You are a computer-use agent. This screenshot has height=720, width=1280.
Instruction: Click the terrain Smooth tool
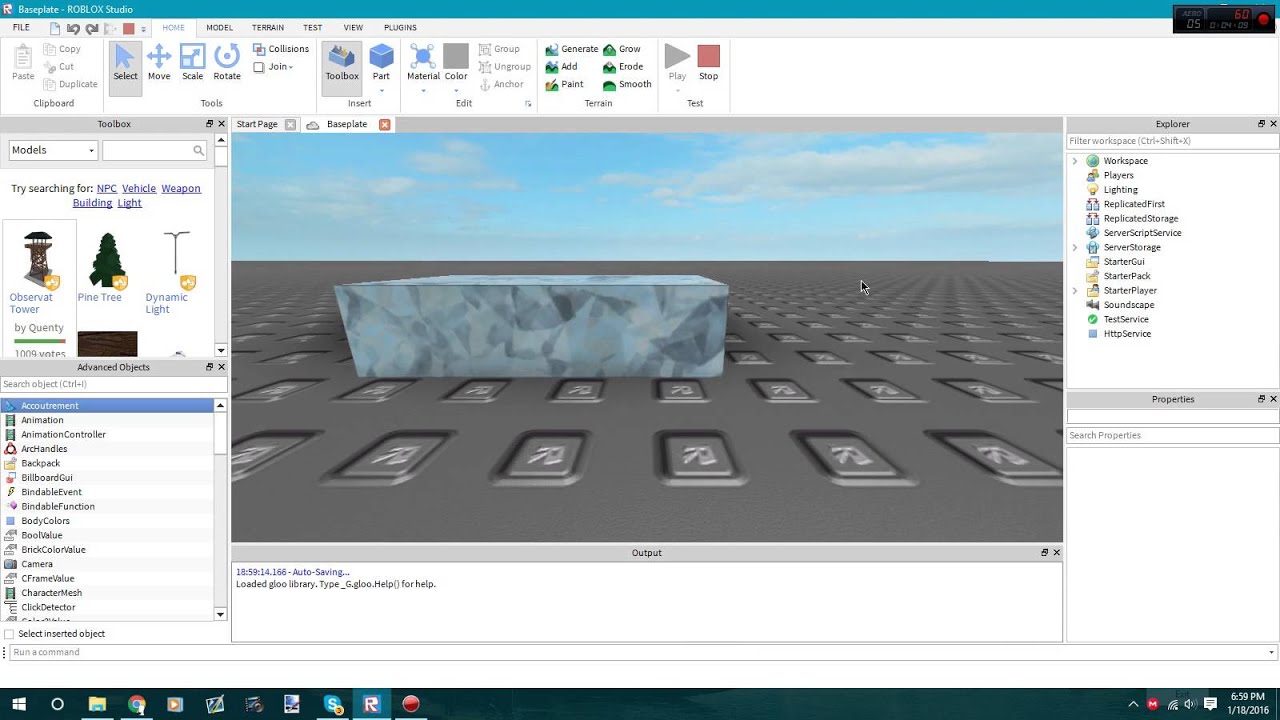[627, 85]
